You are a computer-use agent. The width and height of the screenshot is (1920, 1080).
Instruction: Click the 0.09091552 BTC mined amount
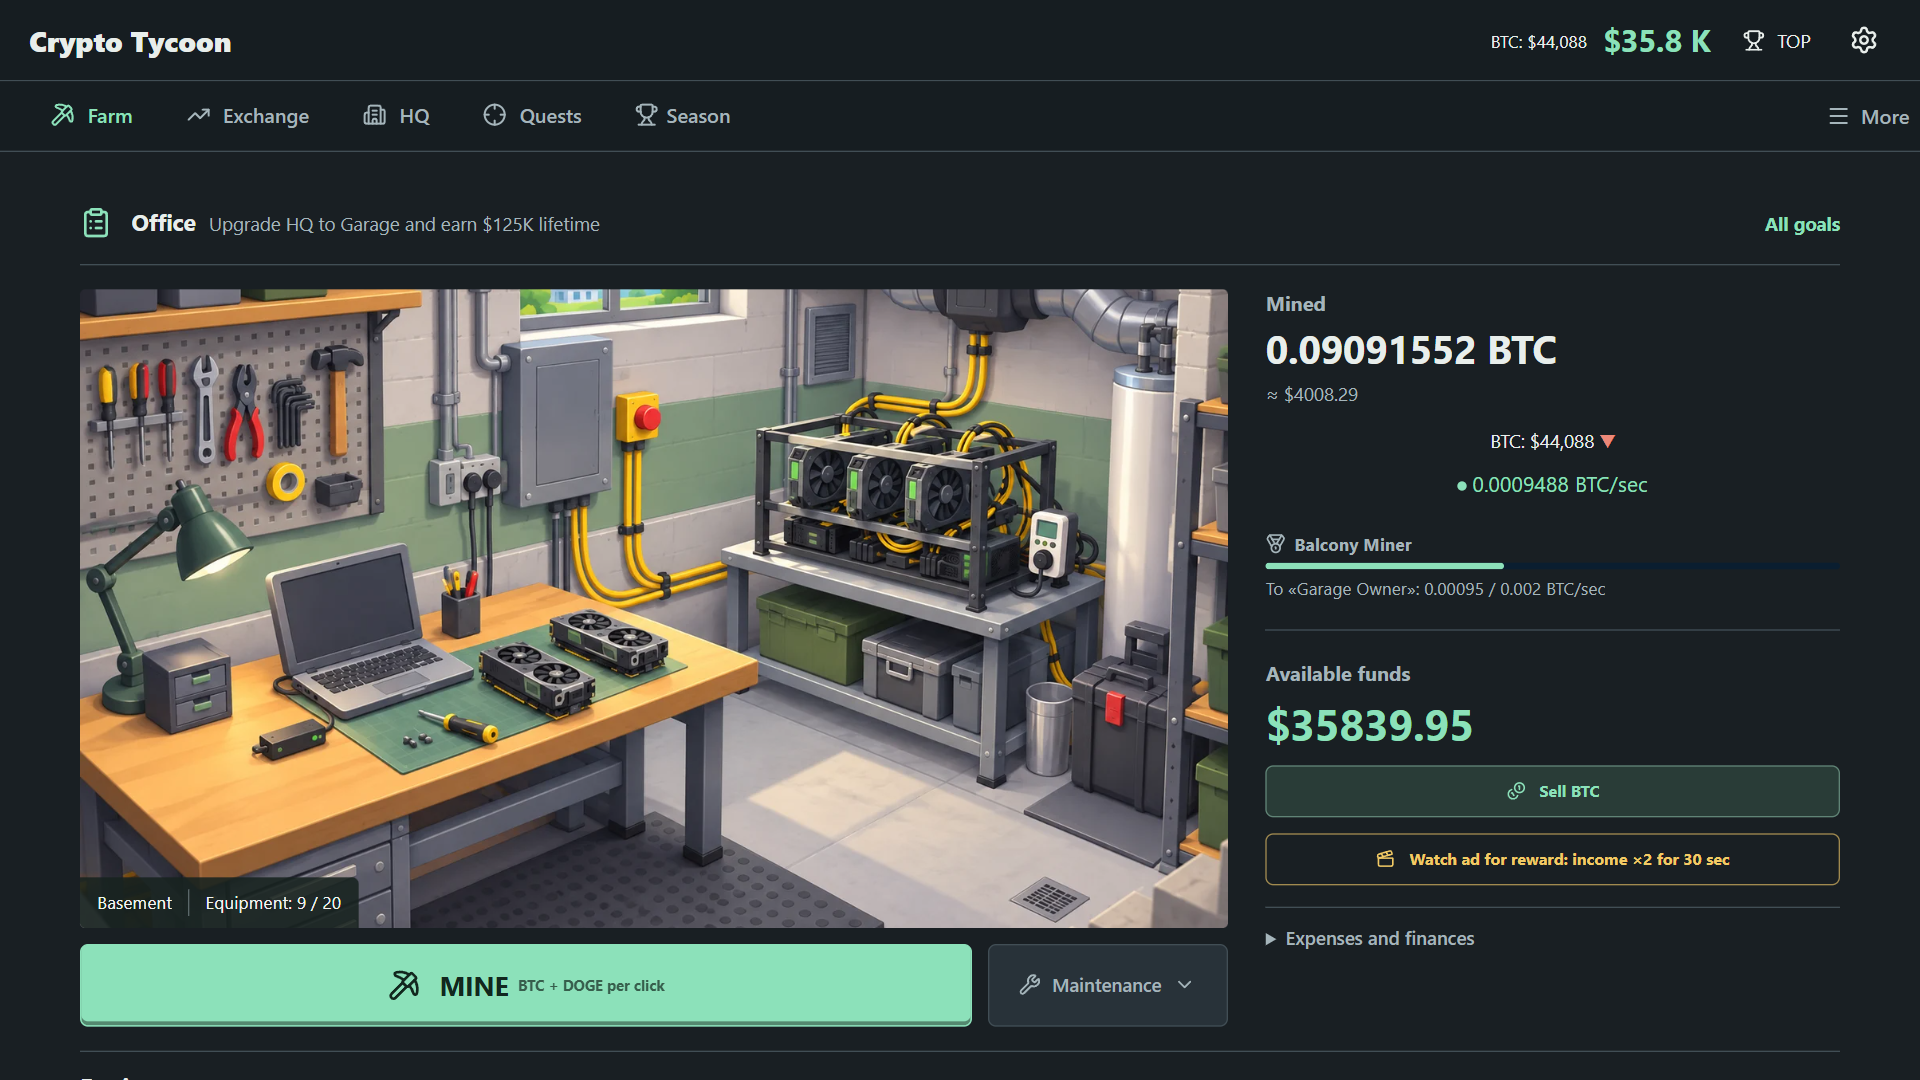(x=1411, y=350)
